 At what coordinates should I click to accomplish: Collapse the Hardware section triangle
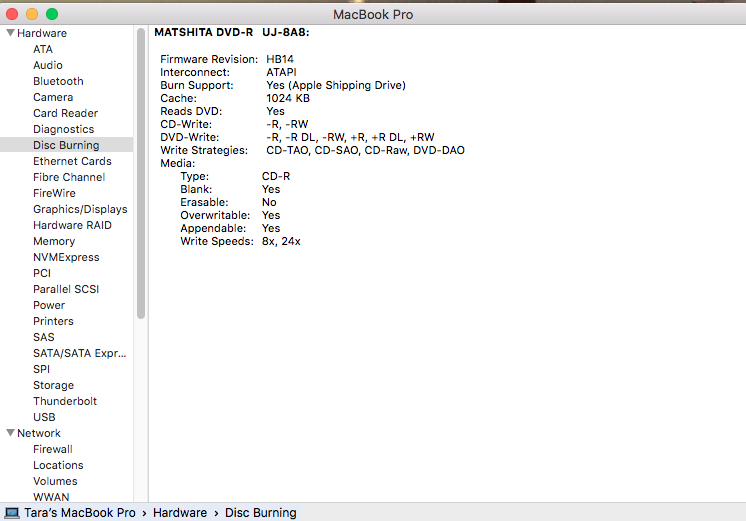pyautogui.click(x=10, y=33)
